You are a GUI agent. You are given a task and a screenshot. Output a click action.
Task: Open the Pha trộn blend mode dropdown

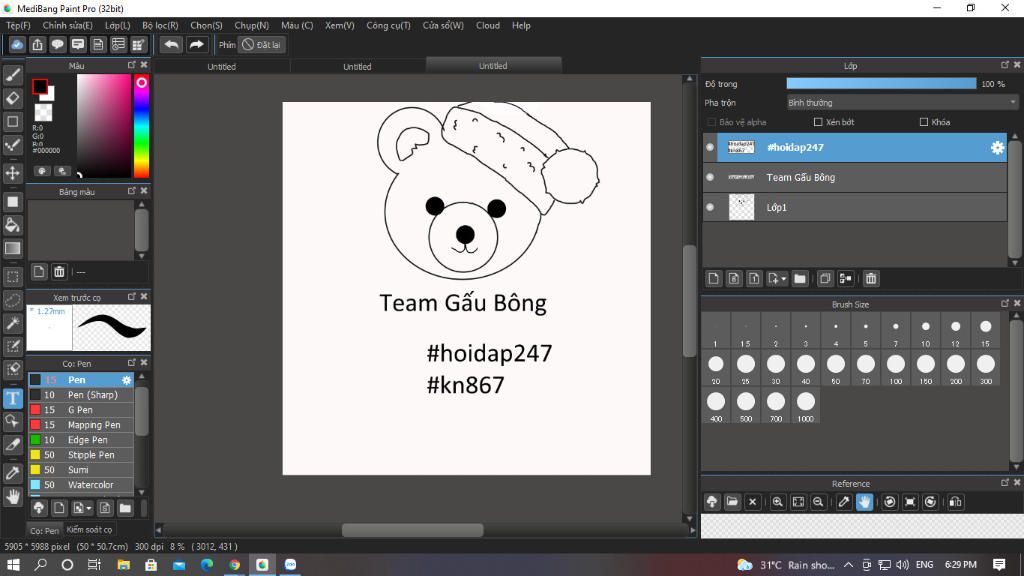[x=902, y=103]
